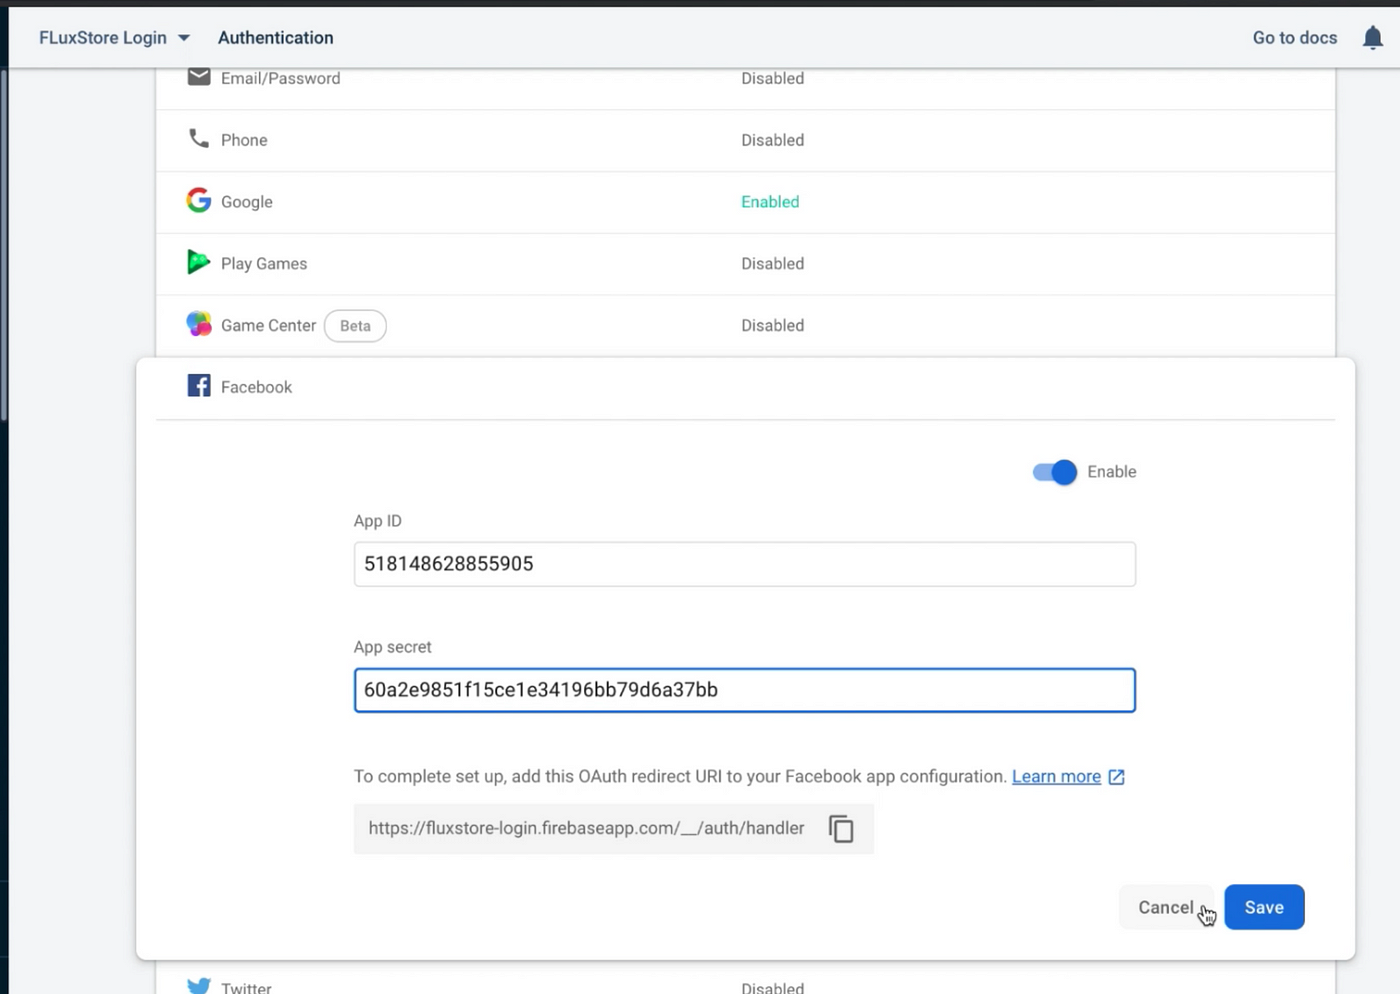Viewport: 1400px width, 994px height.
Task: Click the Email/Password envelope icon
Action: point(199,77)
